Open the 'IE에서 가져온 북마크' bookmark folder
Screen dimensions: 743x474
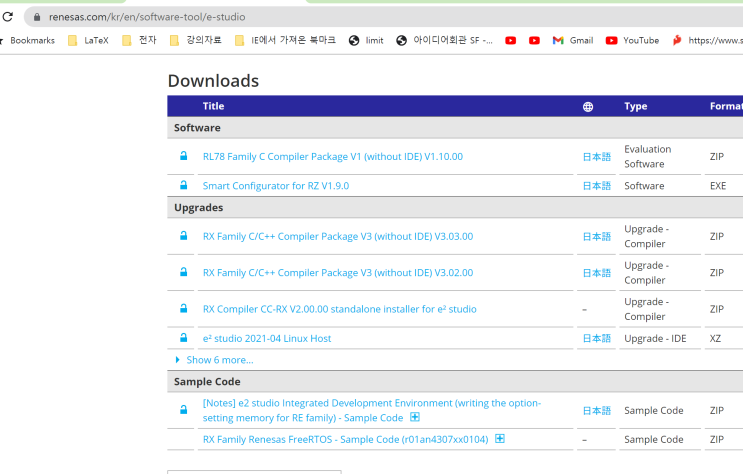point(285,40)
